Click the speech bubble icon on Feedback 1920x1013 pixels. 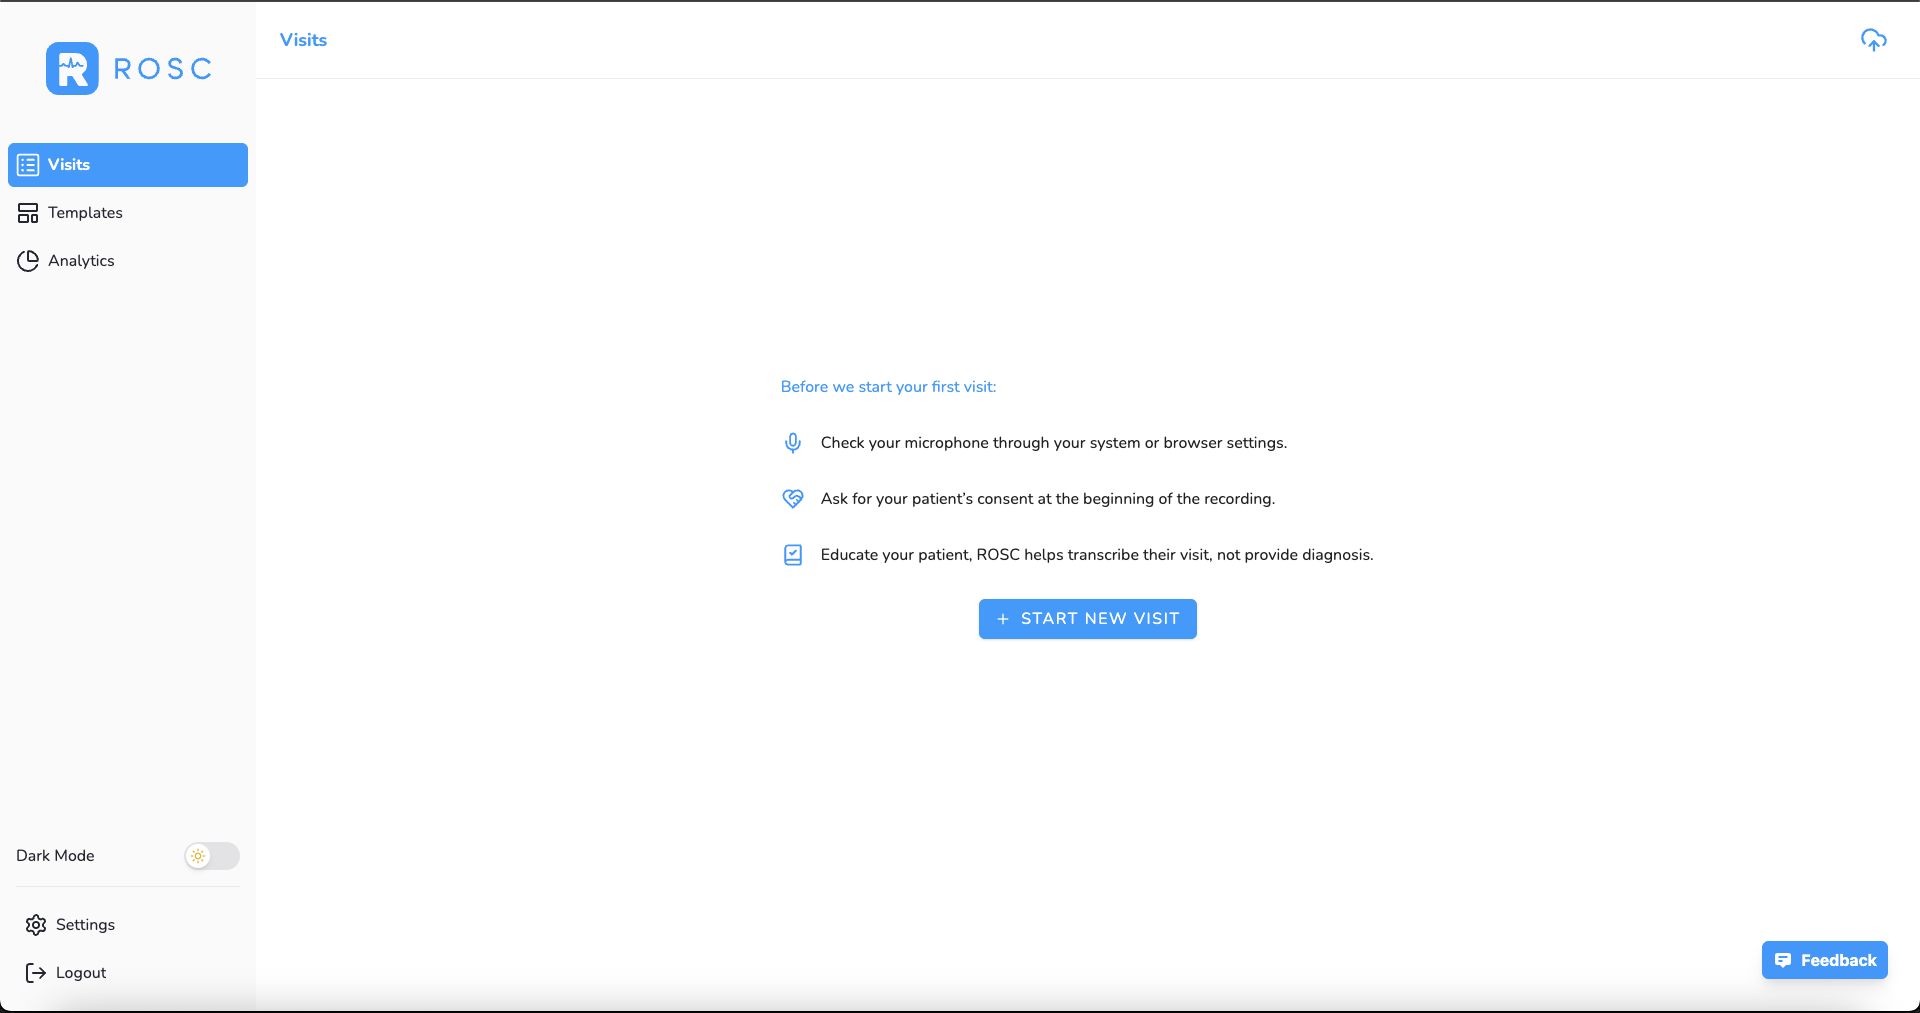(x=1783, y=960)
